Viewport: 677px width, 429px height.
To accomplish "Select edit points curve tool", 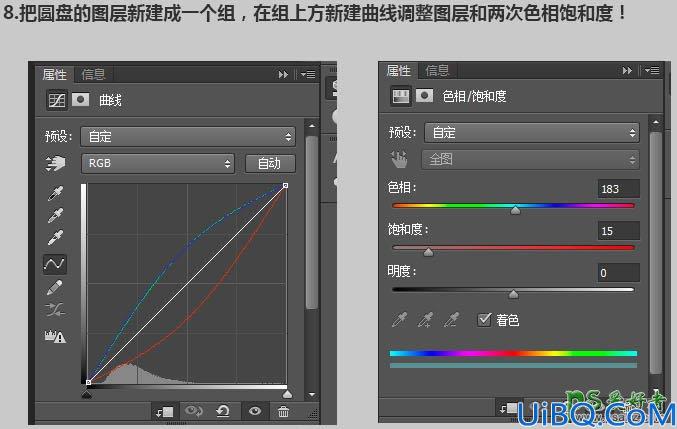I will [x=55, y=264].
